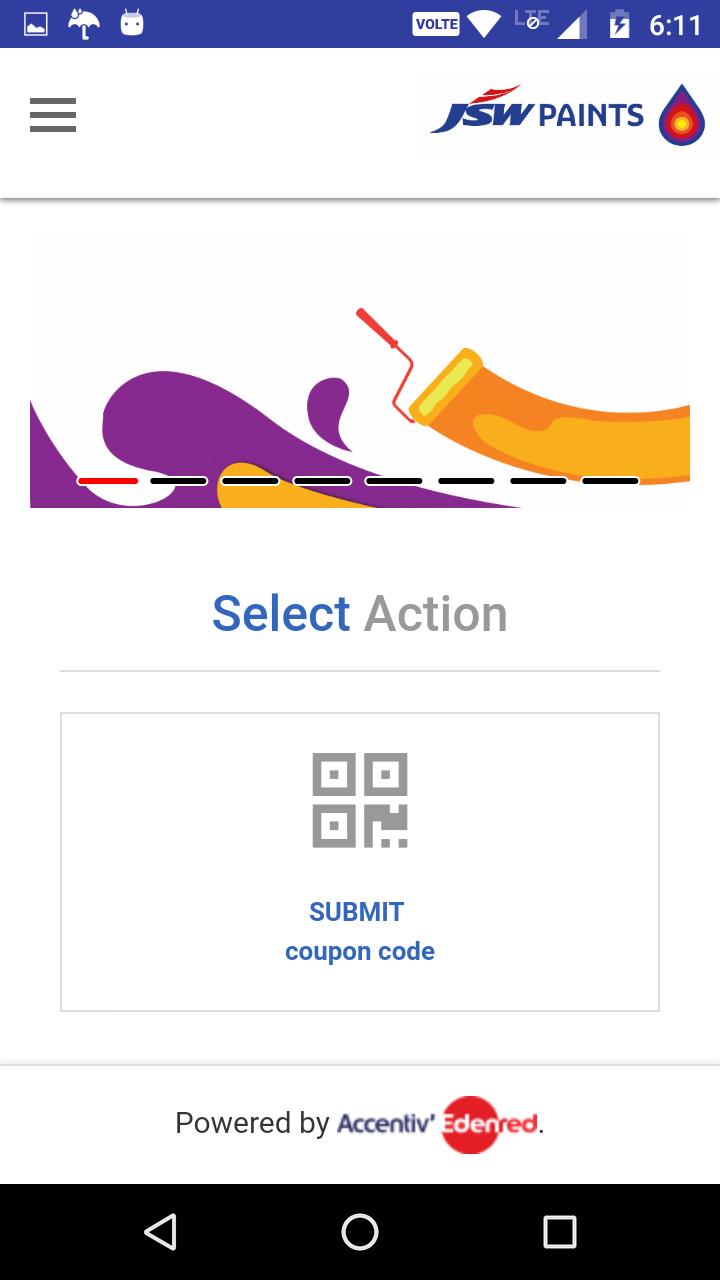Image resolution: width=720 pixels, height=1280 pixels.
Task: Jump to the sixth carousel slide indicator
Action: pyautogui.click(x=466, y=481)
